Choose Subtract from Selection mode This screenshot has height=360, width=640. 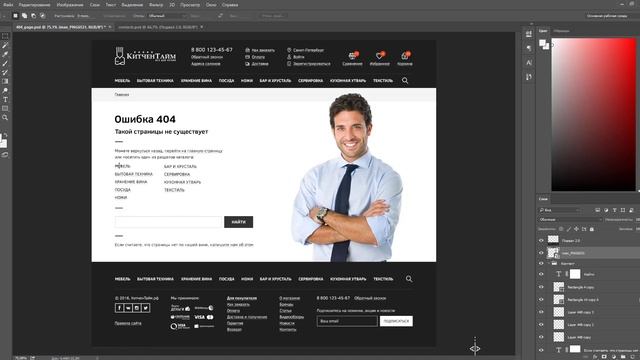click(33, 16)
